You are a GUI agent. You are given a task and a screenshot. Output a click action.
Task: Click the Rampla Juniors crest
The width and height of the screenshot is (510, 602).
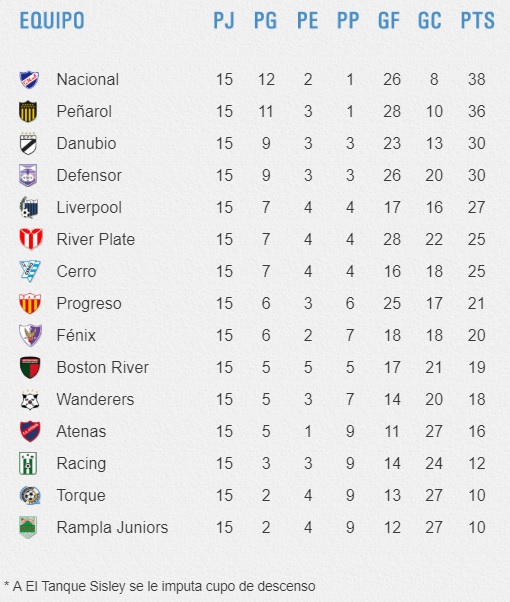28,527
